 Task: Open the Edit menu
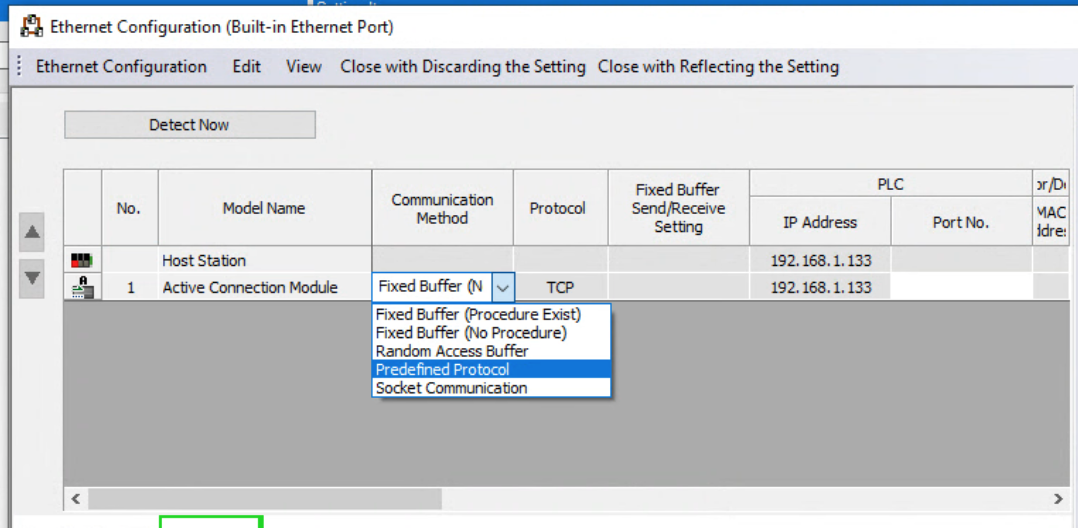tap(246, 67)
